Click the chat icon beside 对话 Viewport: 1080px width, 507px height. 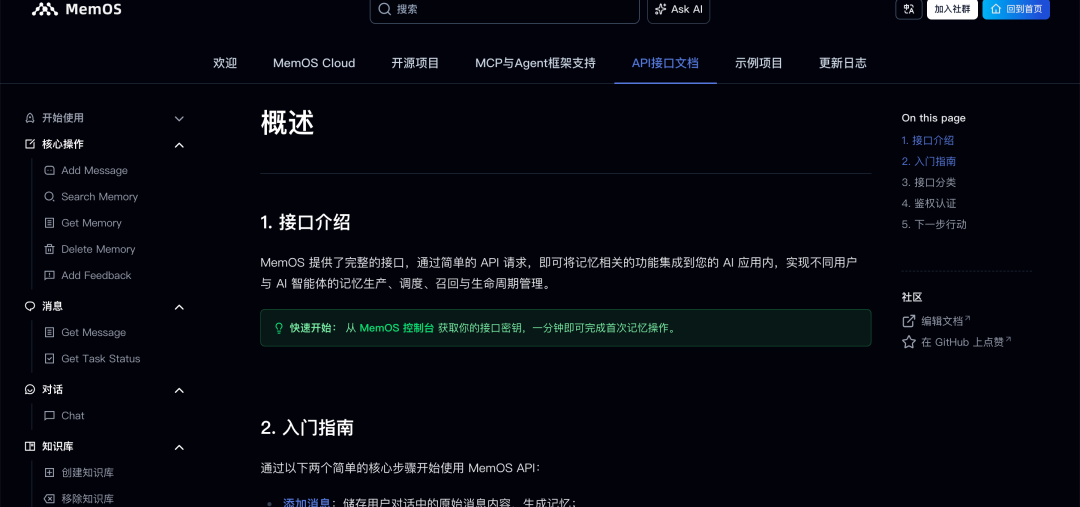(30, 389)
